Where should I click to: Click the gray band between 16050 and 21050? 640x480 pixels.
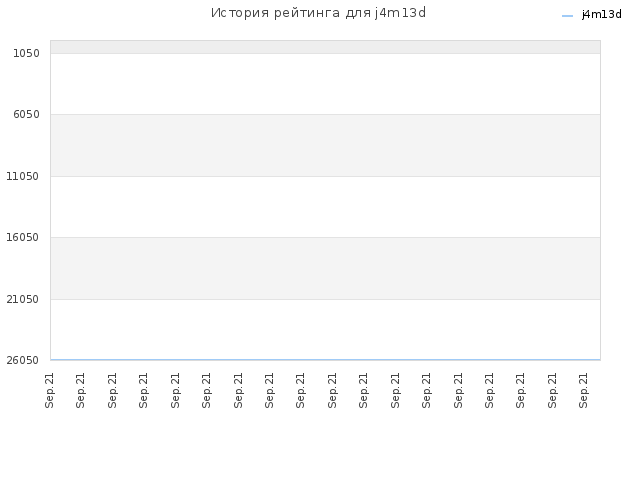coord(325,268)
